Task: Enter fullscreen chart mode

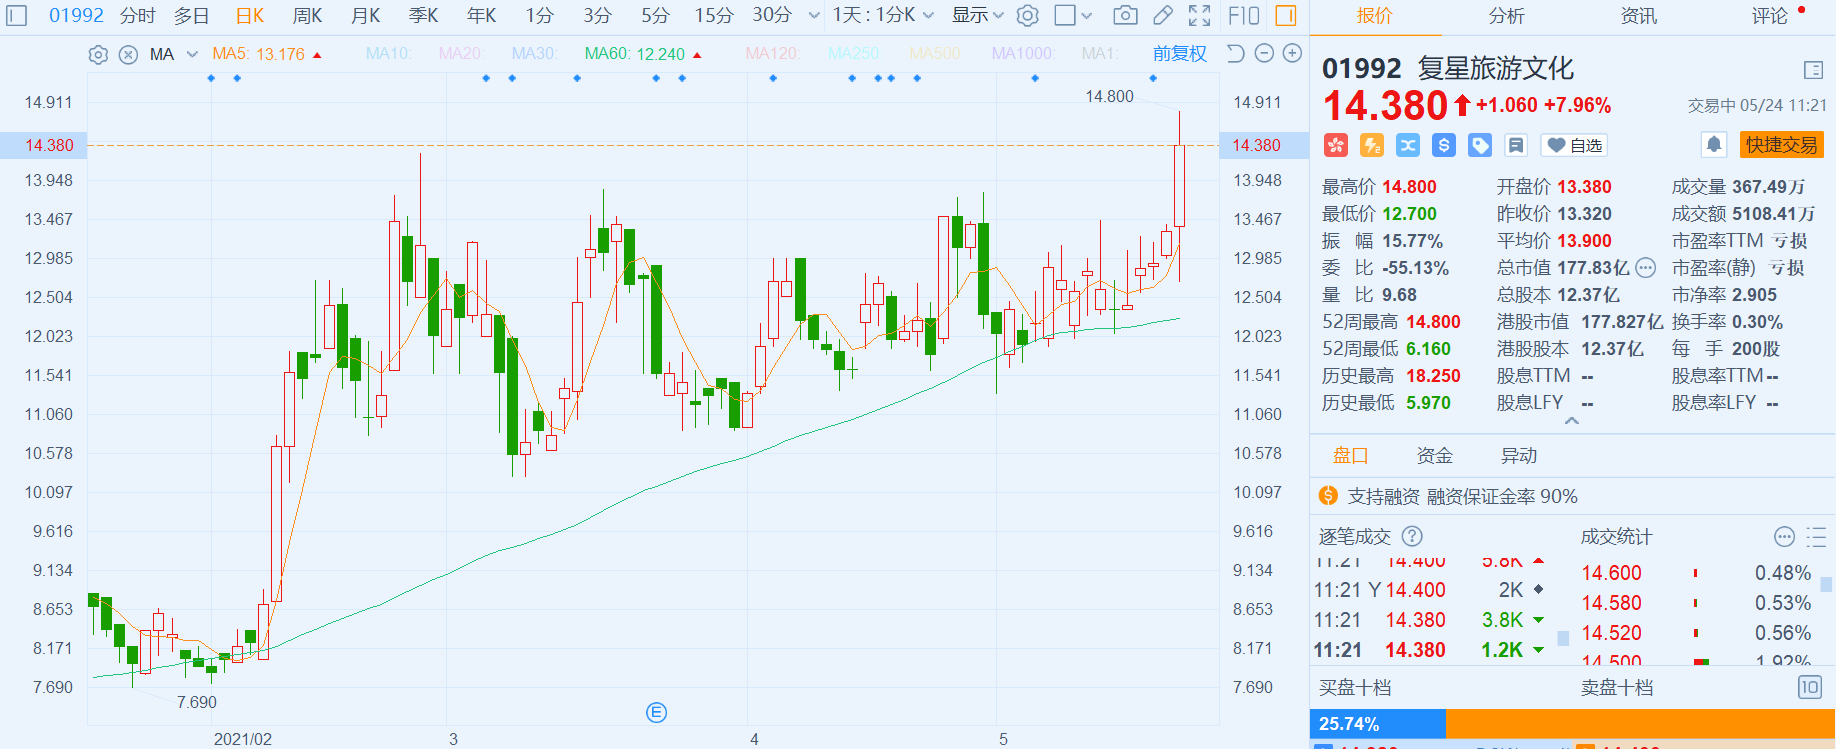Action: tap(1199, 15)
